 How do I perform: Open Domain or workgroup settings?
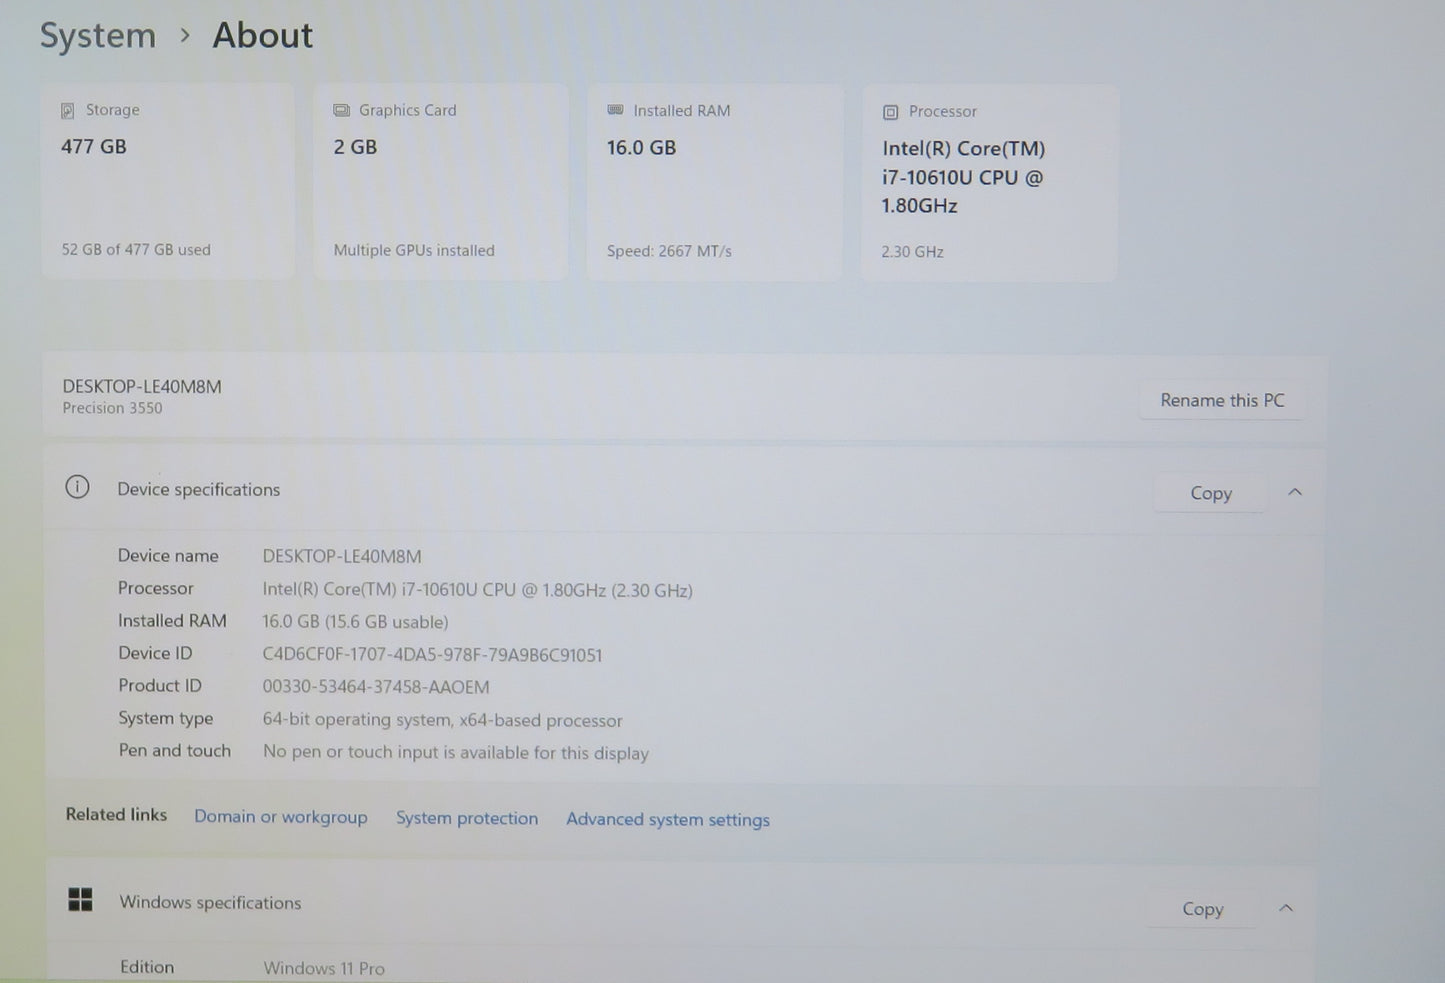(x=281, y=817)
